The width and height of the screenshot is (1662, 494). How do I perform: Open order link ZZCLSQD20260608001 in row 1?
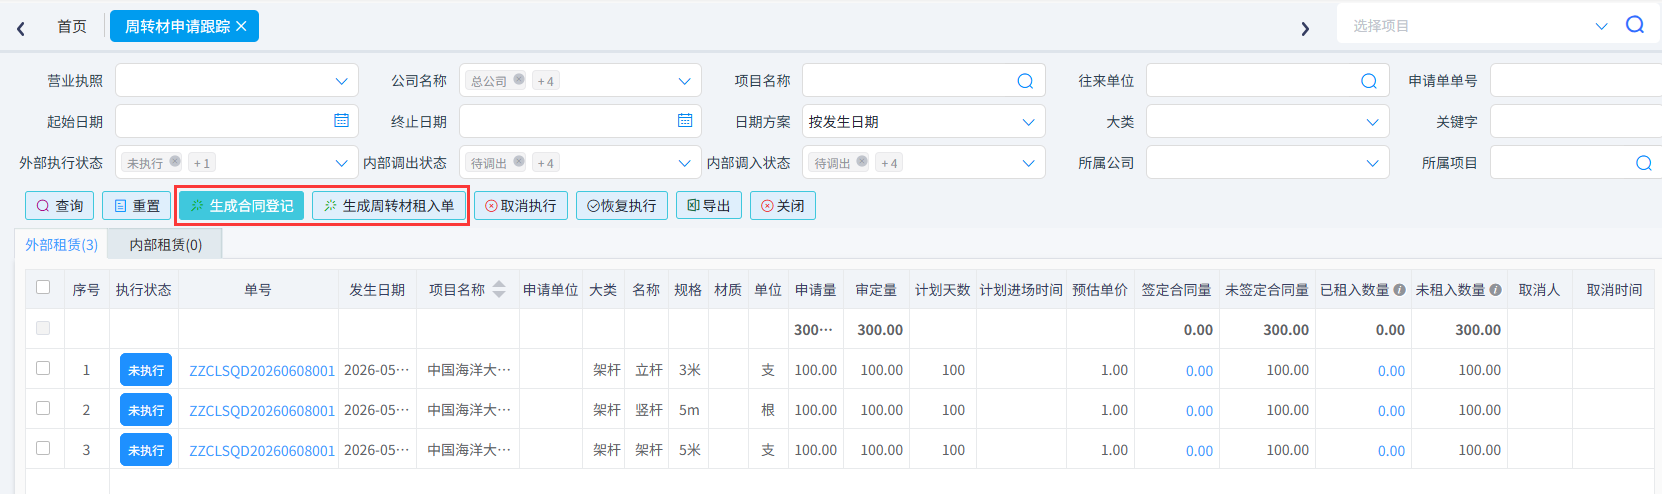[x=262, y=371]
